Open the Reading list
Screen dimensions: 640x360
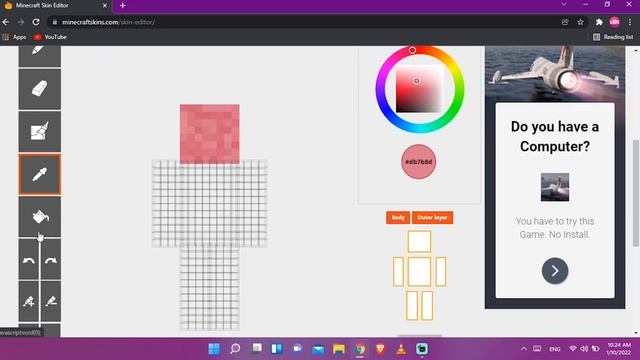pos(613,37)
